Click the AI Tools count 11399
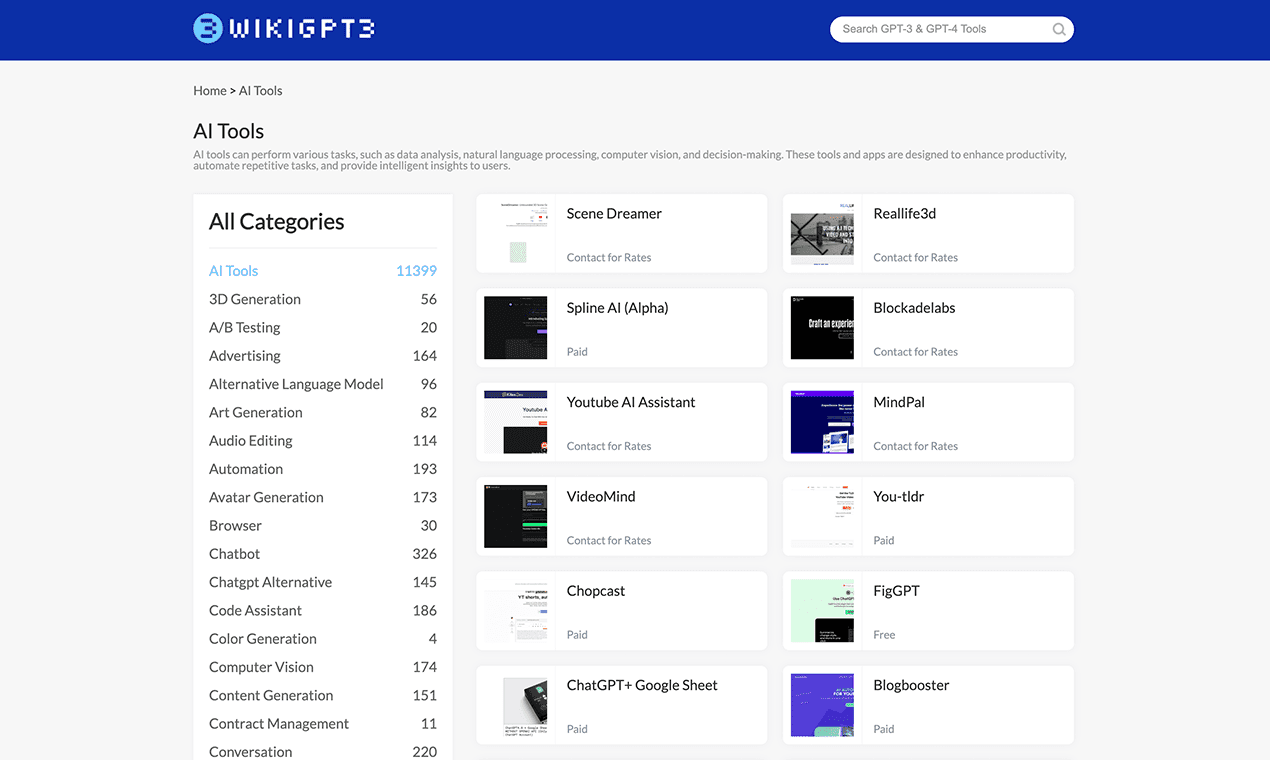Image resolution: width=1270 pixels, height=760 pixels. pos(416,271)
